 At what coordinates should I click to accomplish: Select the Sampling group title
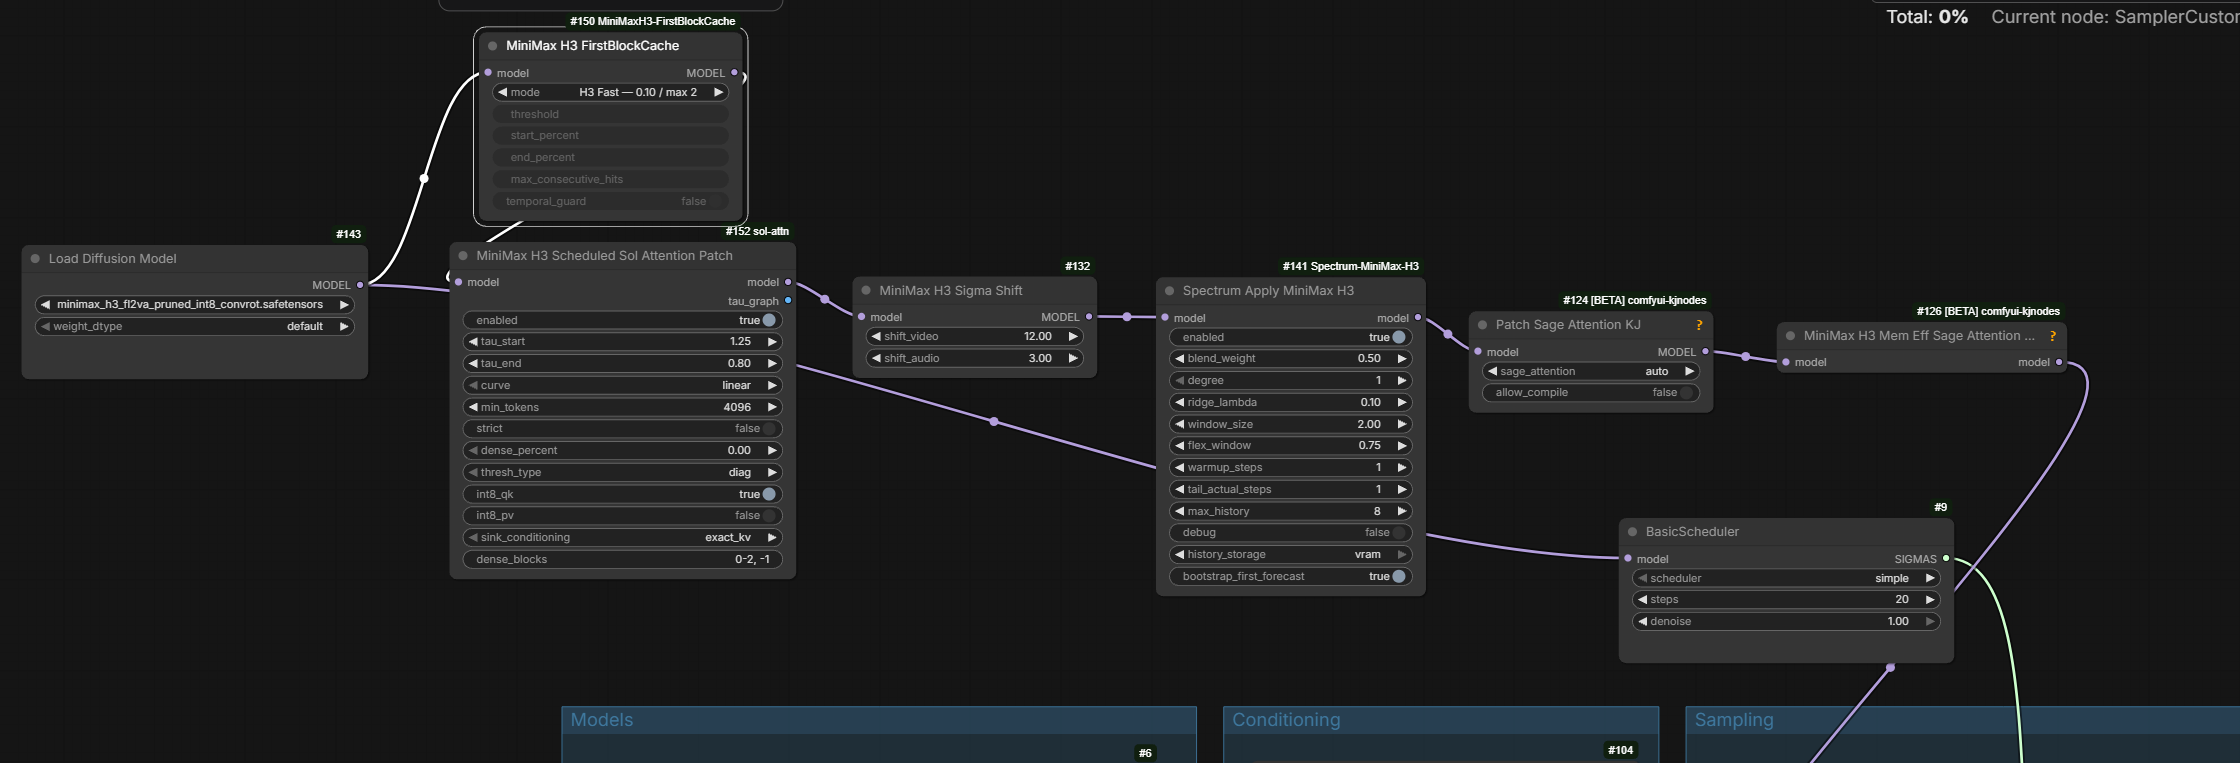point(1734,720)
